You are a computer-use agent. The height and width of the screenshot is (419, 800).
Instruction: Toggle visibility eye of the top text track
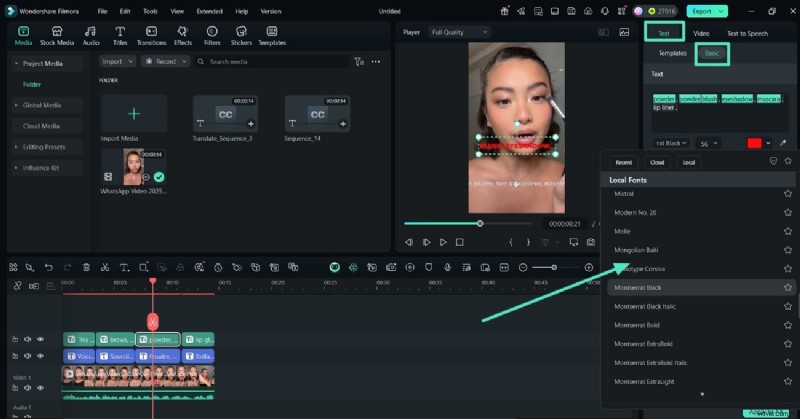(41, 339)
